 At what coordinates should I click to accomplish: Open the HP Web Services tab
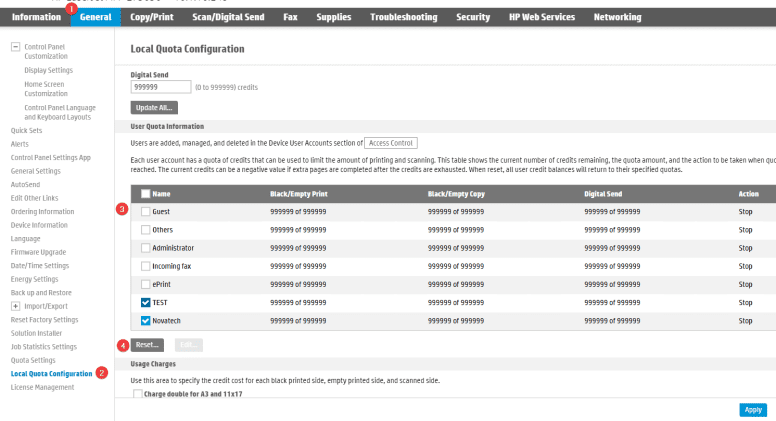541,18
